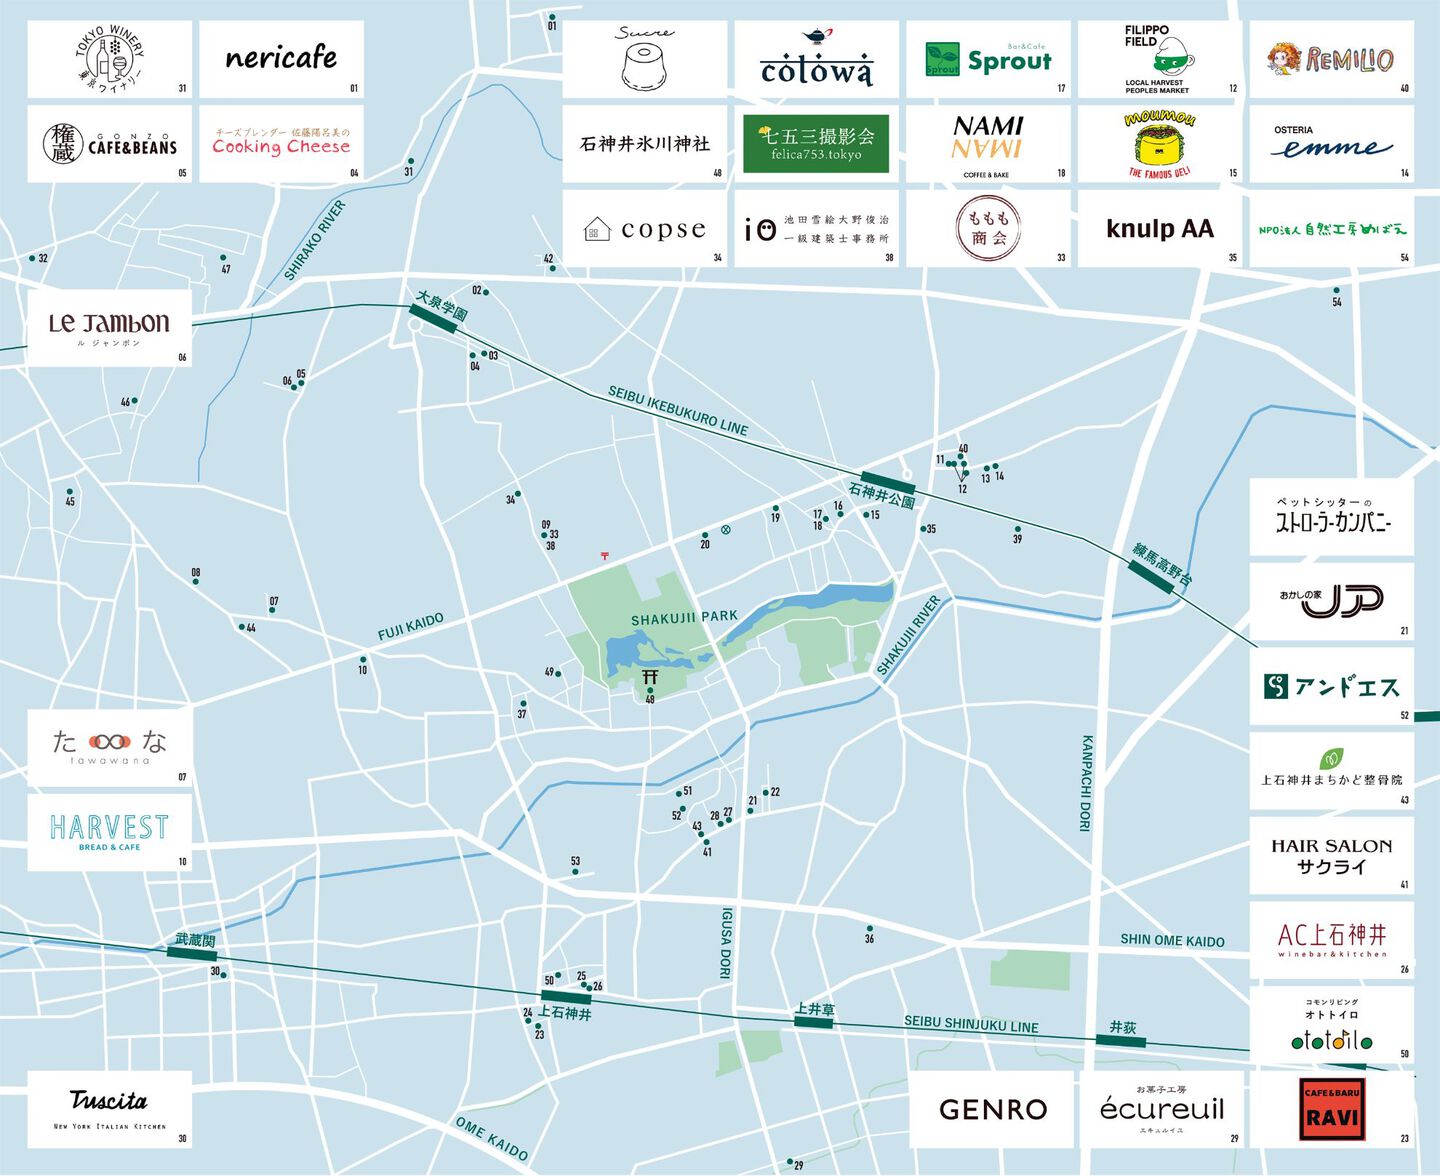Select the cotowa teapot logo
1440x1176 pixels.
click(816, 59)
